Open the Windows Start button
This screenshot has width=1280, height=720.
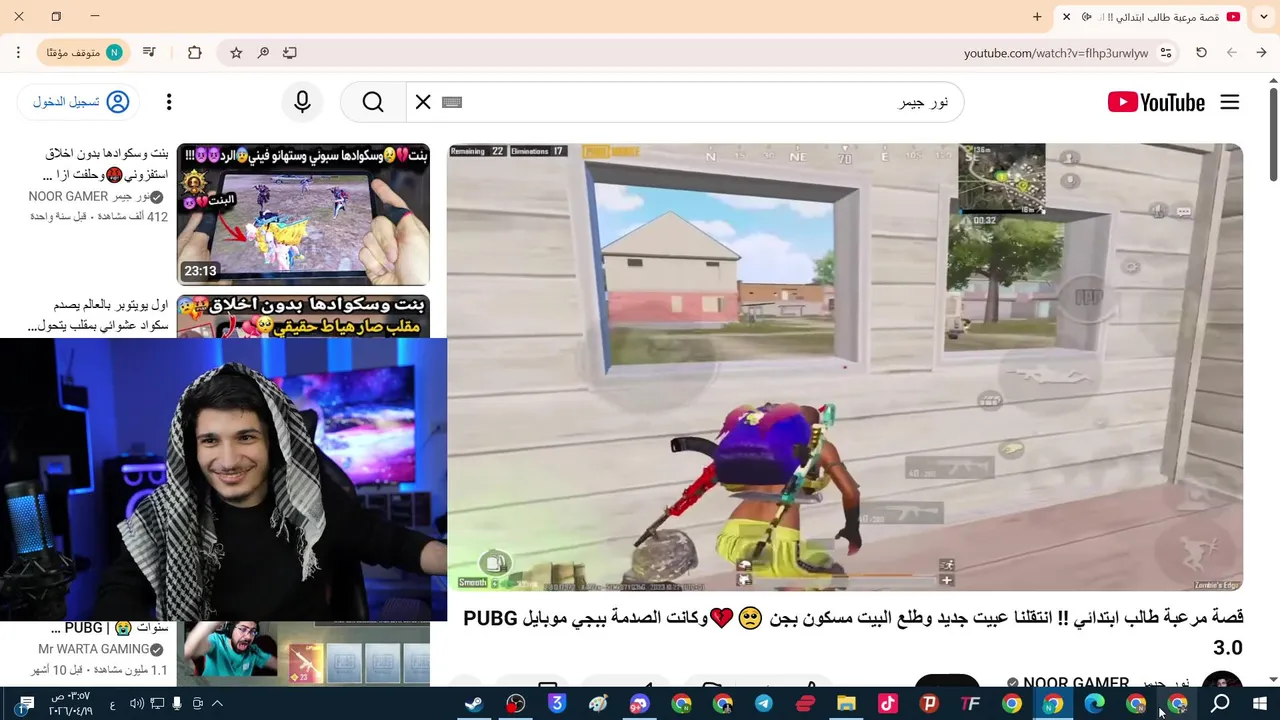1260,704
